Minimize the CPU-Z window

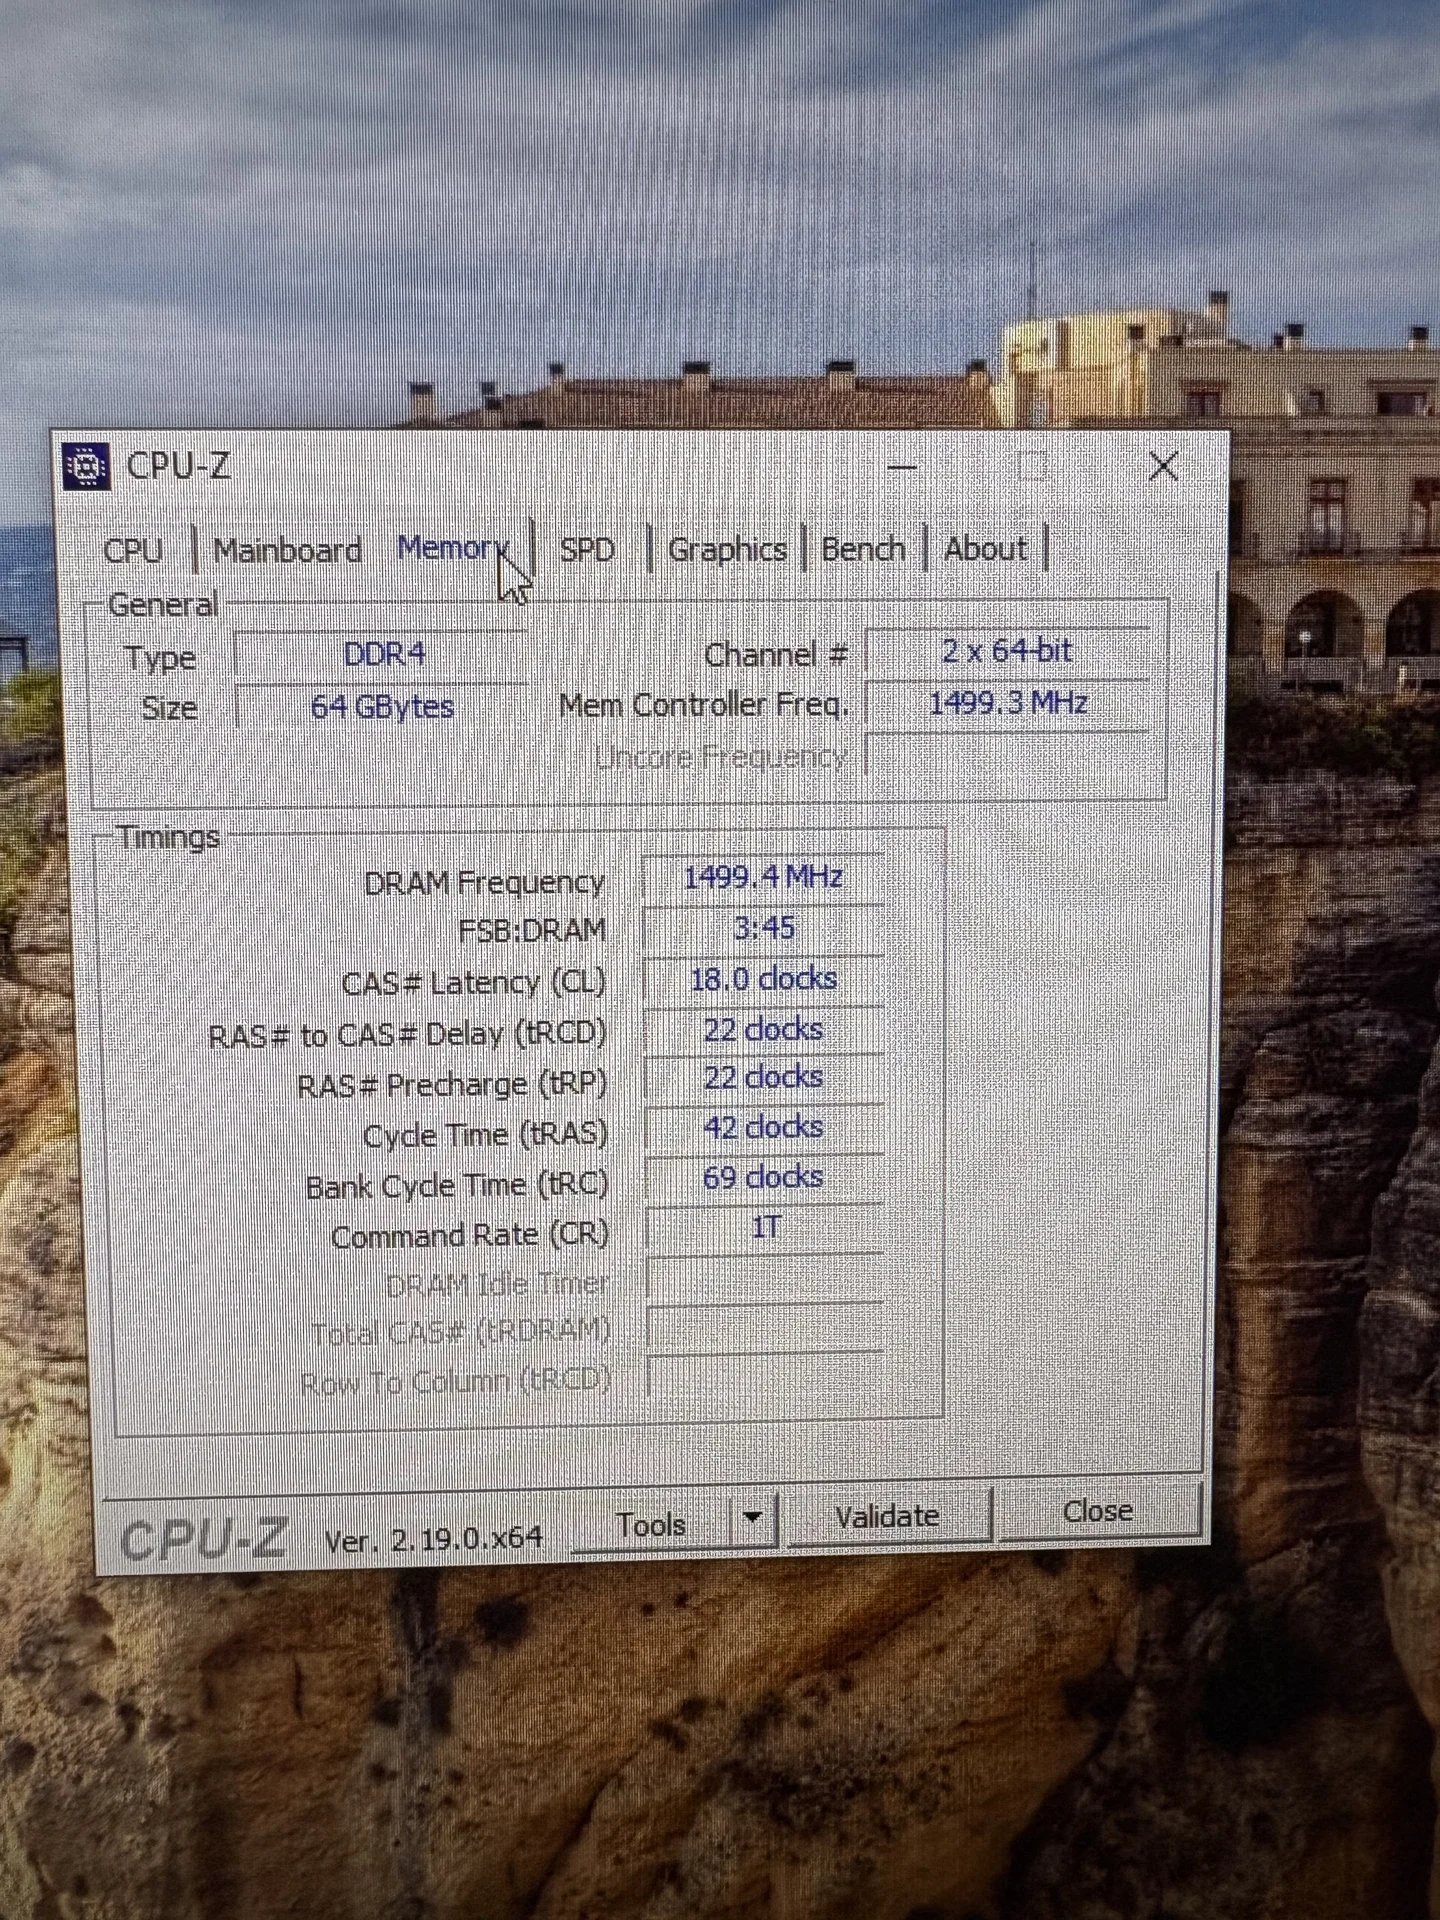click(x=902, y=467)
